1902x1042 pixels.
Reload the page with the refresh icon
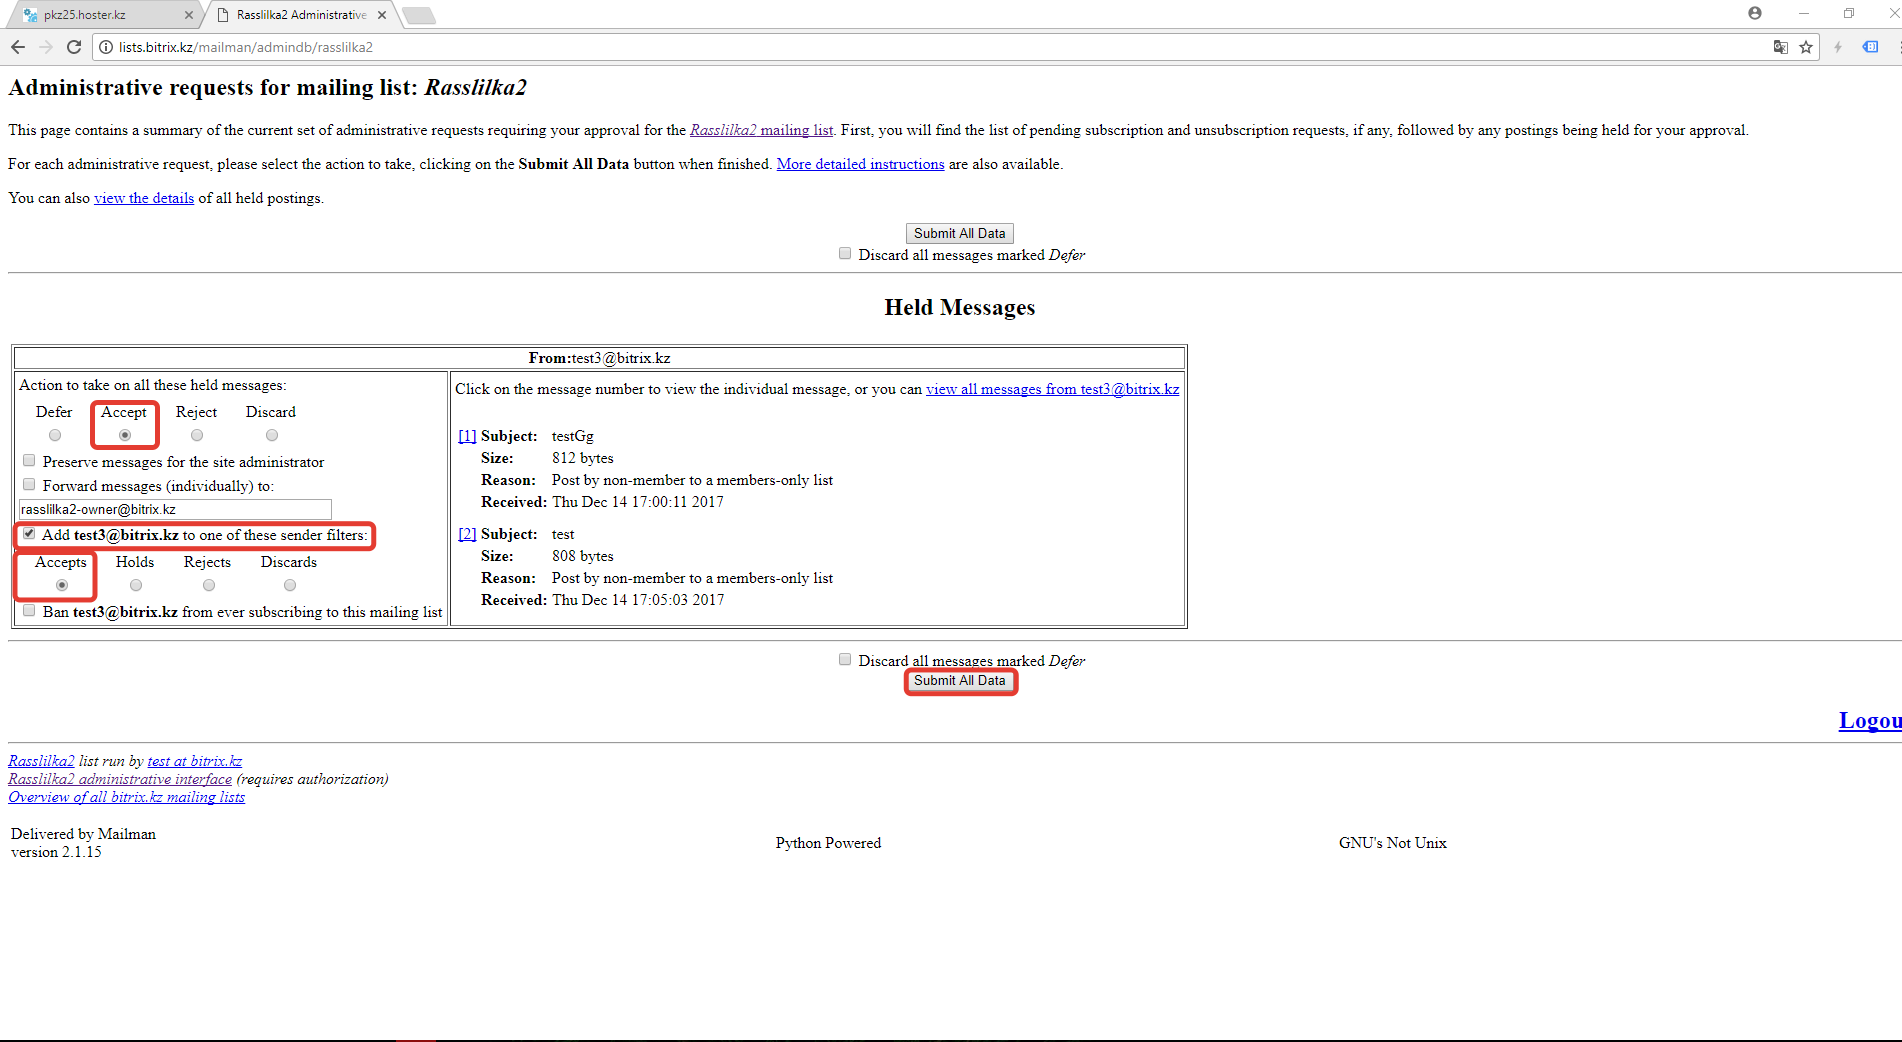click(x=73, y=47)
